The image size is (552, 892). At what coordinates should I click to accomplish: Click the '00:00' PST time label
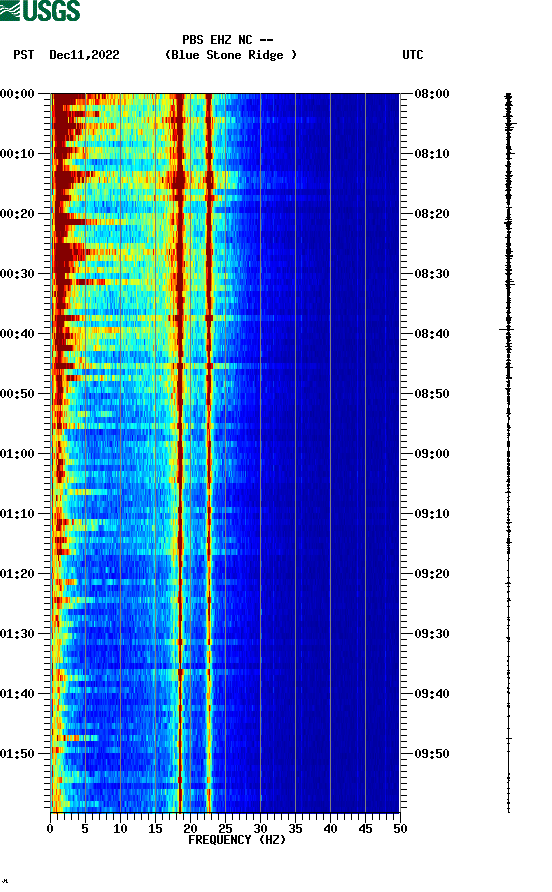tap(18, 93)
